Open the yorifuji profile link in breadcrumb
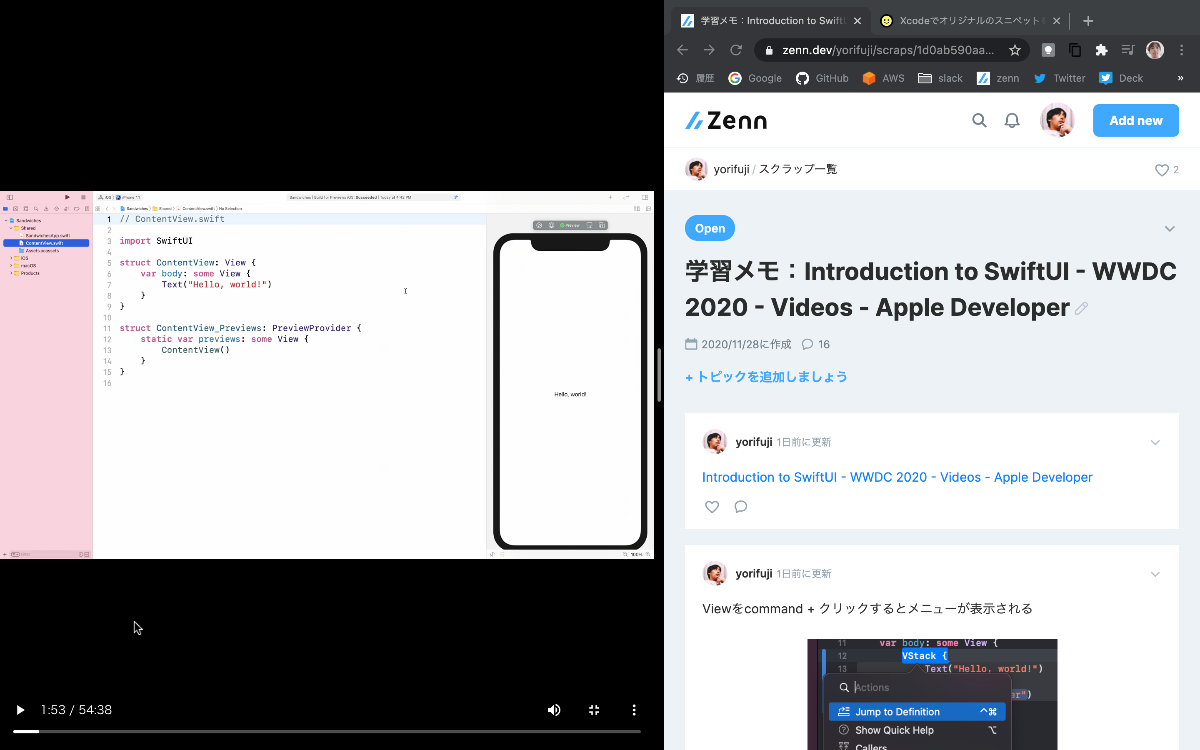 click(732, 170)
